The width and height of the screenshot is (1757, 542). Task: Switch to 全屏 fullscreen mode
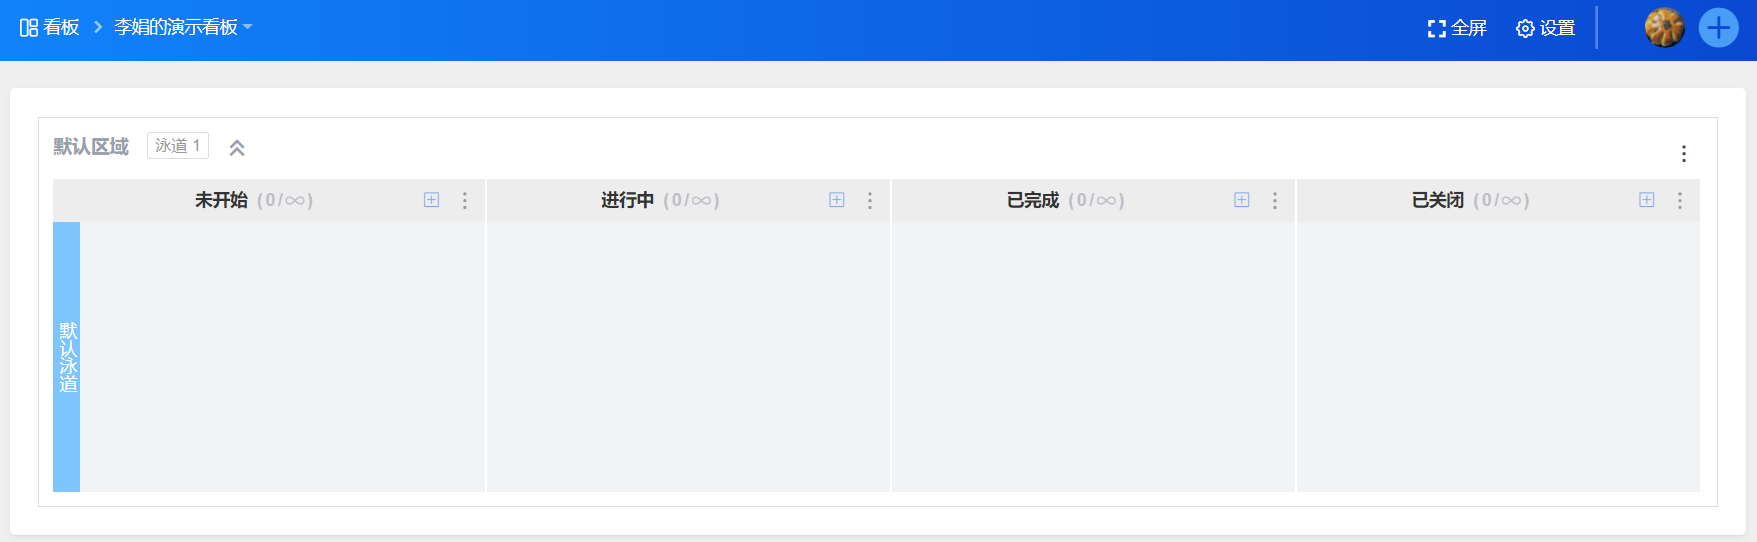[1457, 28]
